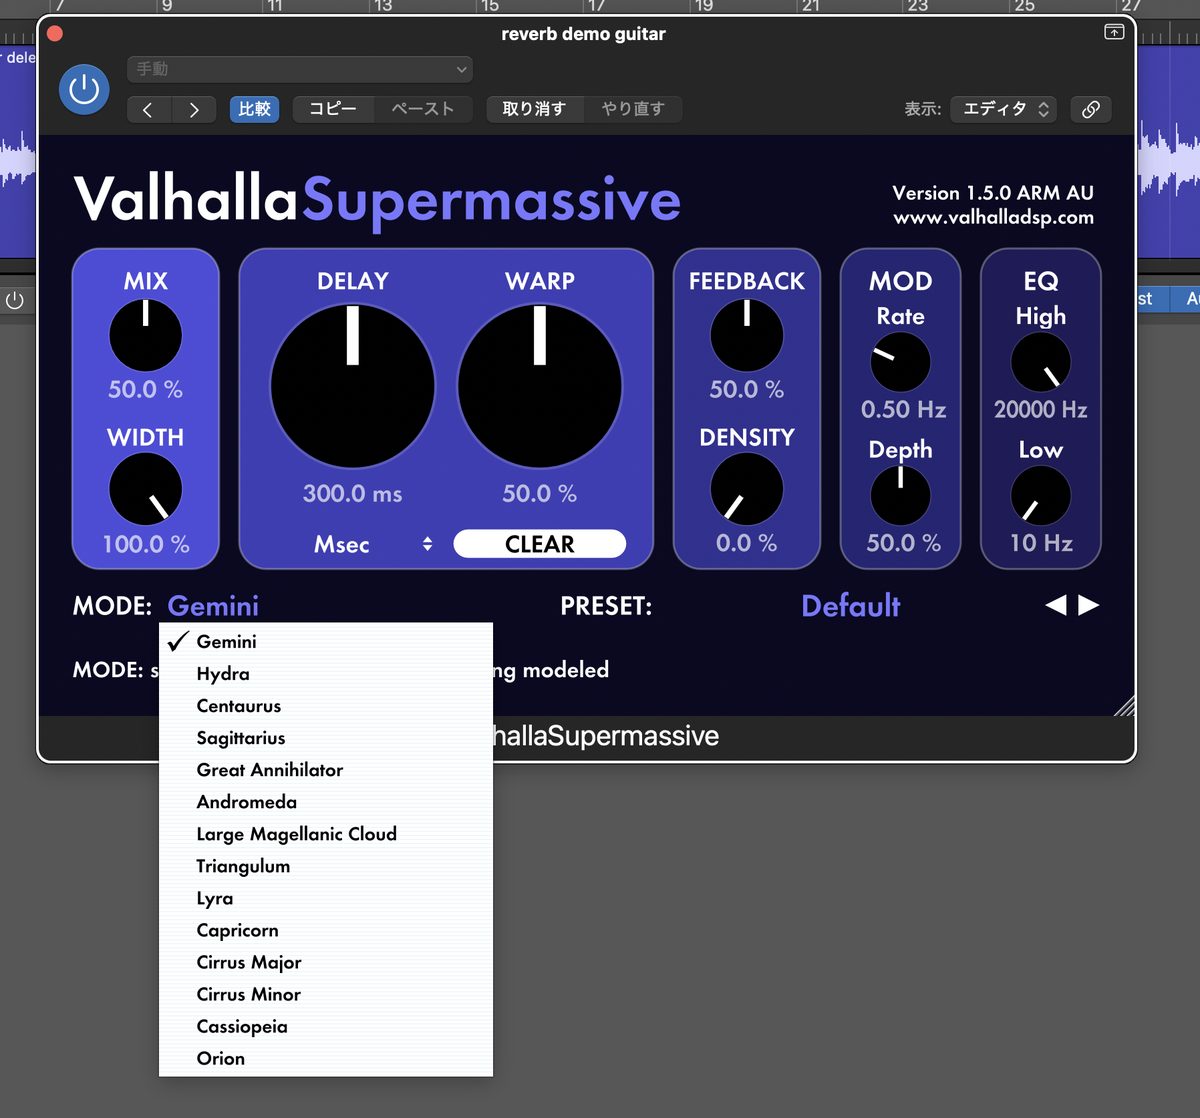Viewport: 1200px width, 1118px height.
Task: Click the コピー copy button
Action: (x=333, y=109)
